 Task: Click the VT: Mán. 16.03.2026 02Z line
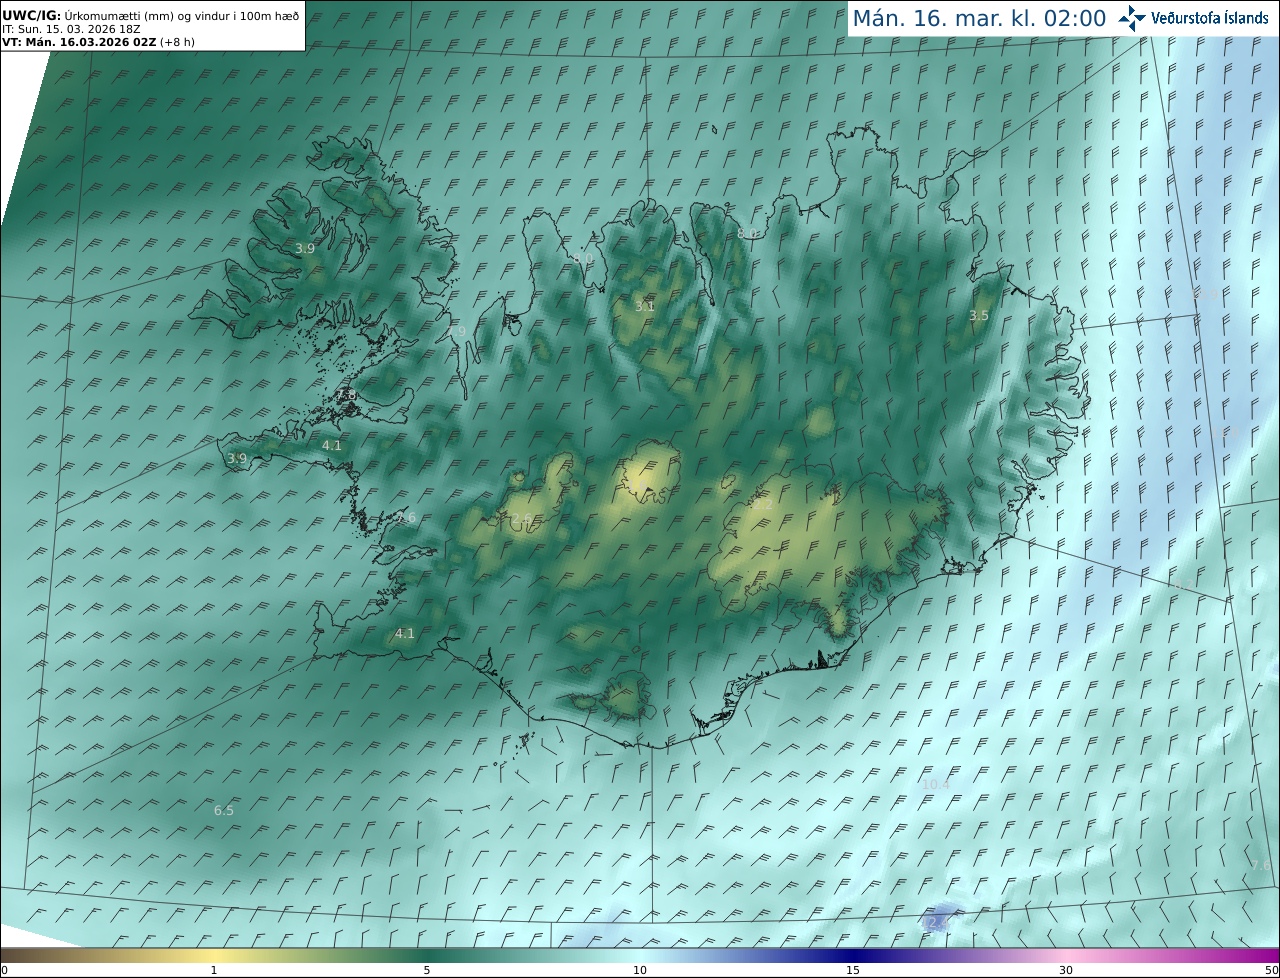[78, 42]
